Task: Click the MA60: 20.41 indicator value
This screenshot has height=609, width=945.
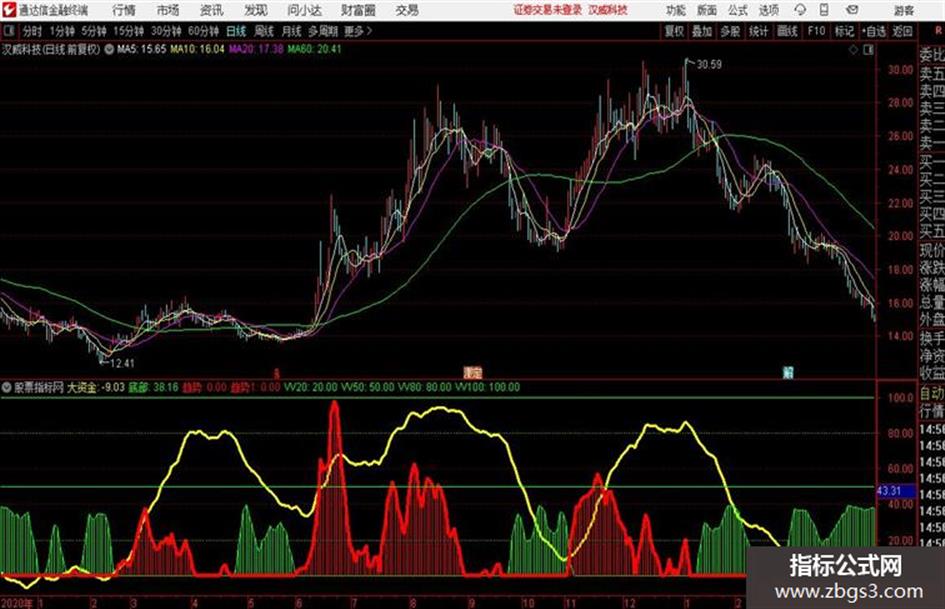Action: pos(315,49)
